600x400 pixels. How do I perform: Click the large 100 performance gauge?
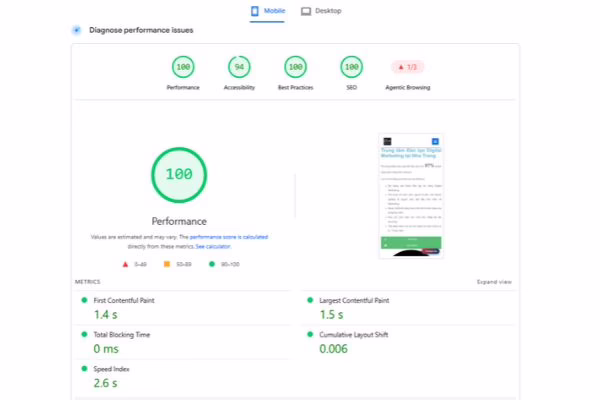coord(179,175)
